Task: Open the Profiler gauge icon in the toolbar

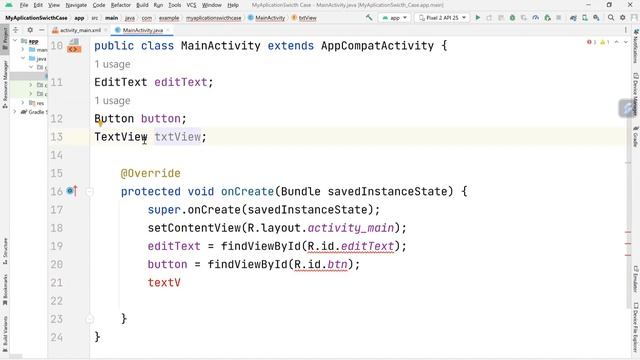Action: [x=536, y=18]
